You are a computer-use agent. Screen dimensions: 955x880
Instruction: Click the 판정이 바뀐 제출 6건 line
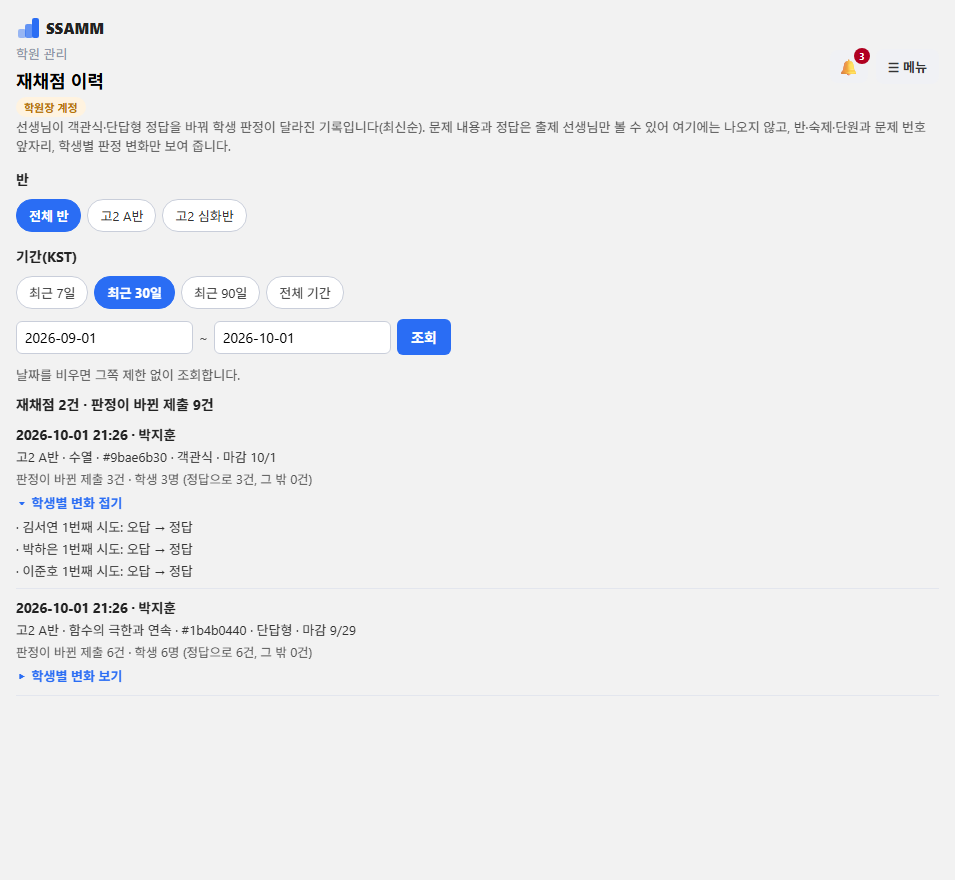(x=164, y=652)
